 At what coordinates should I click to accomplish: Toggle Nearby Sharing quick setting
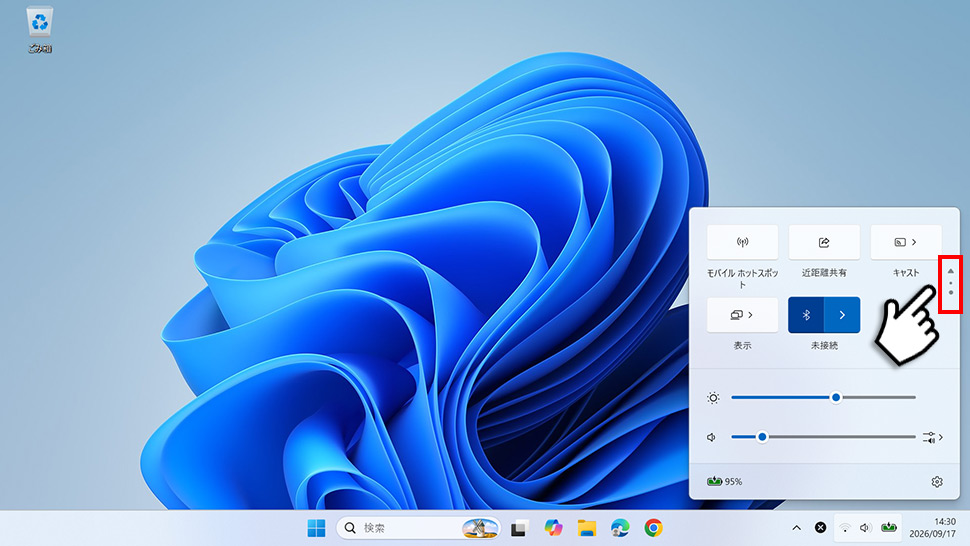(824, 242)
